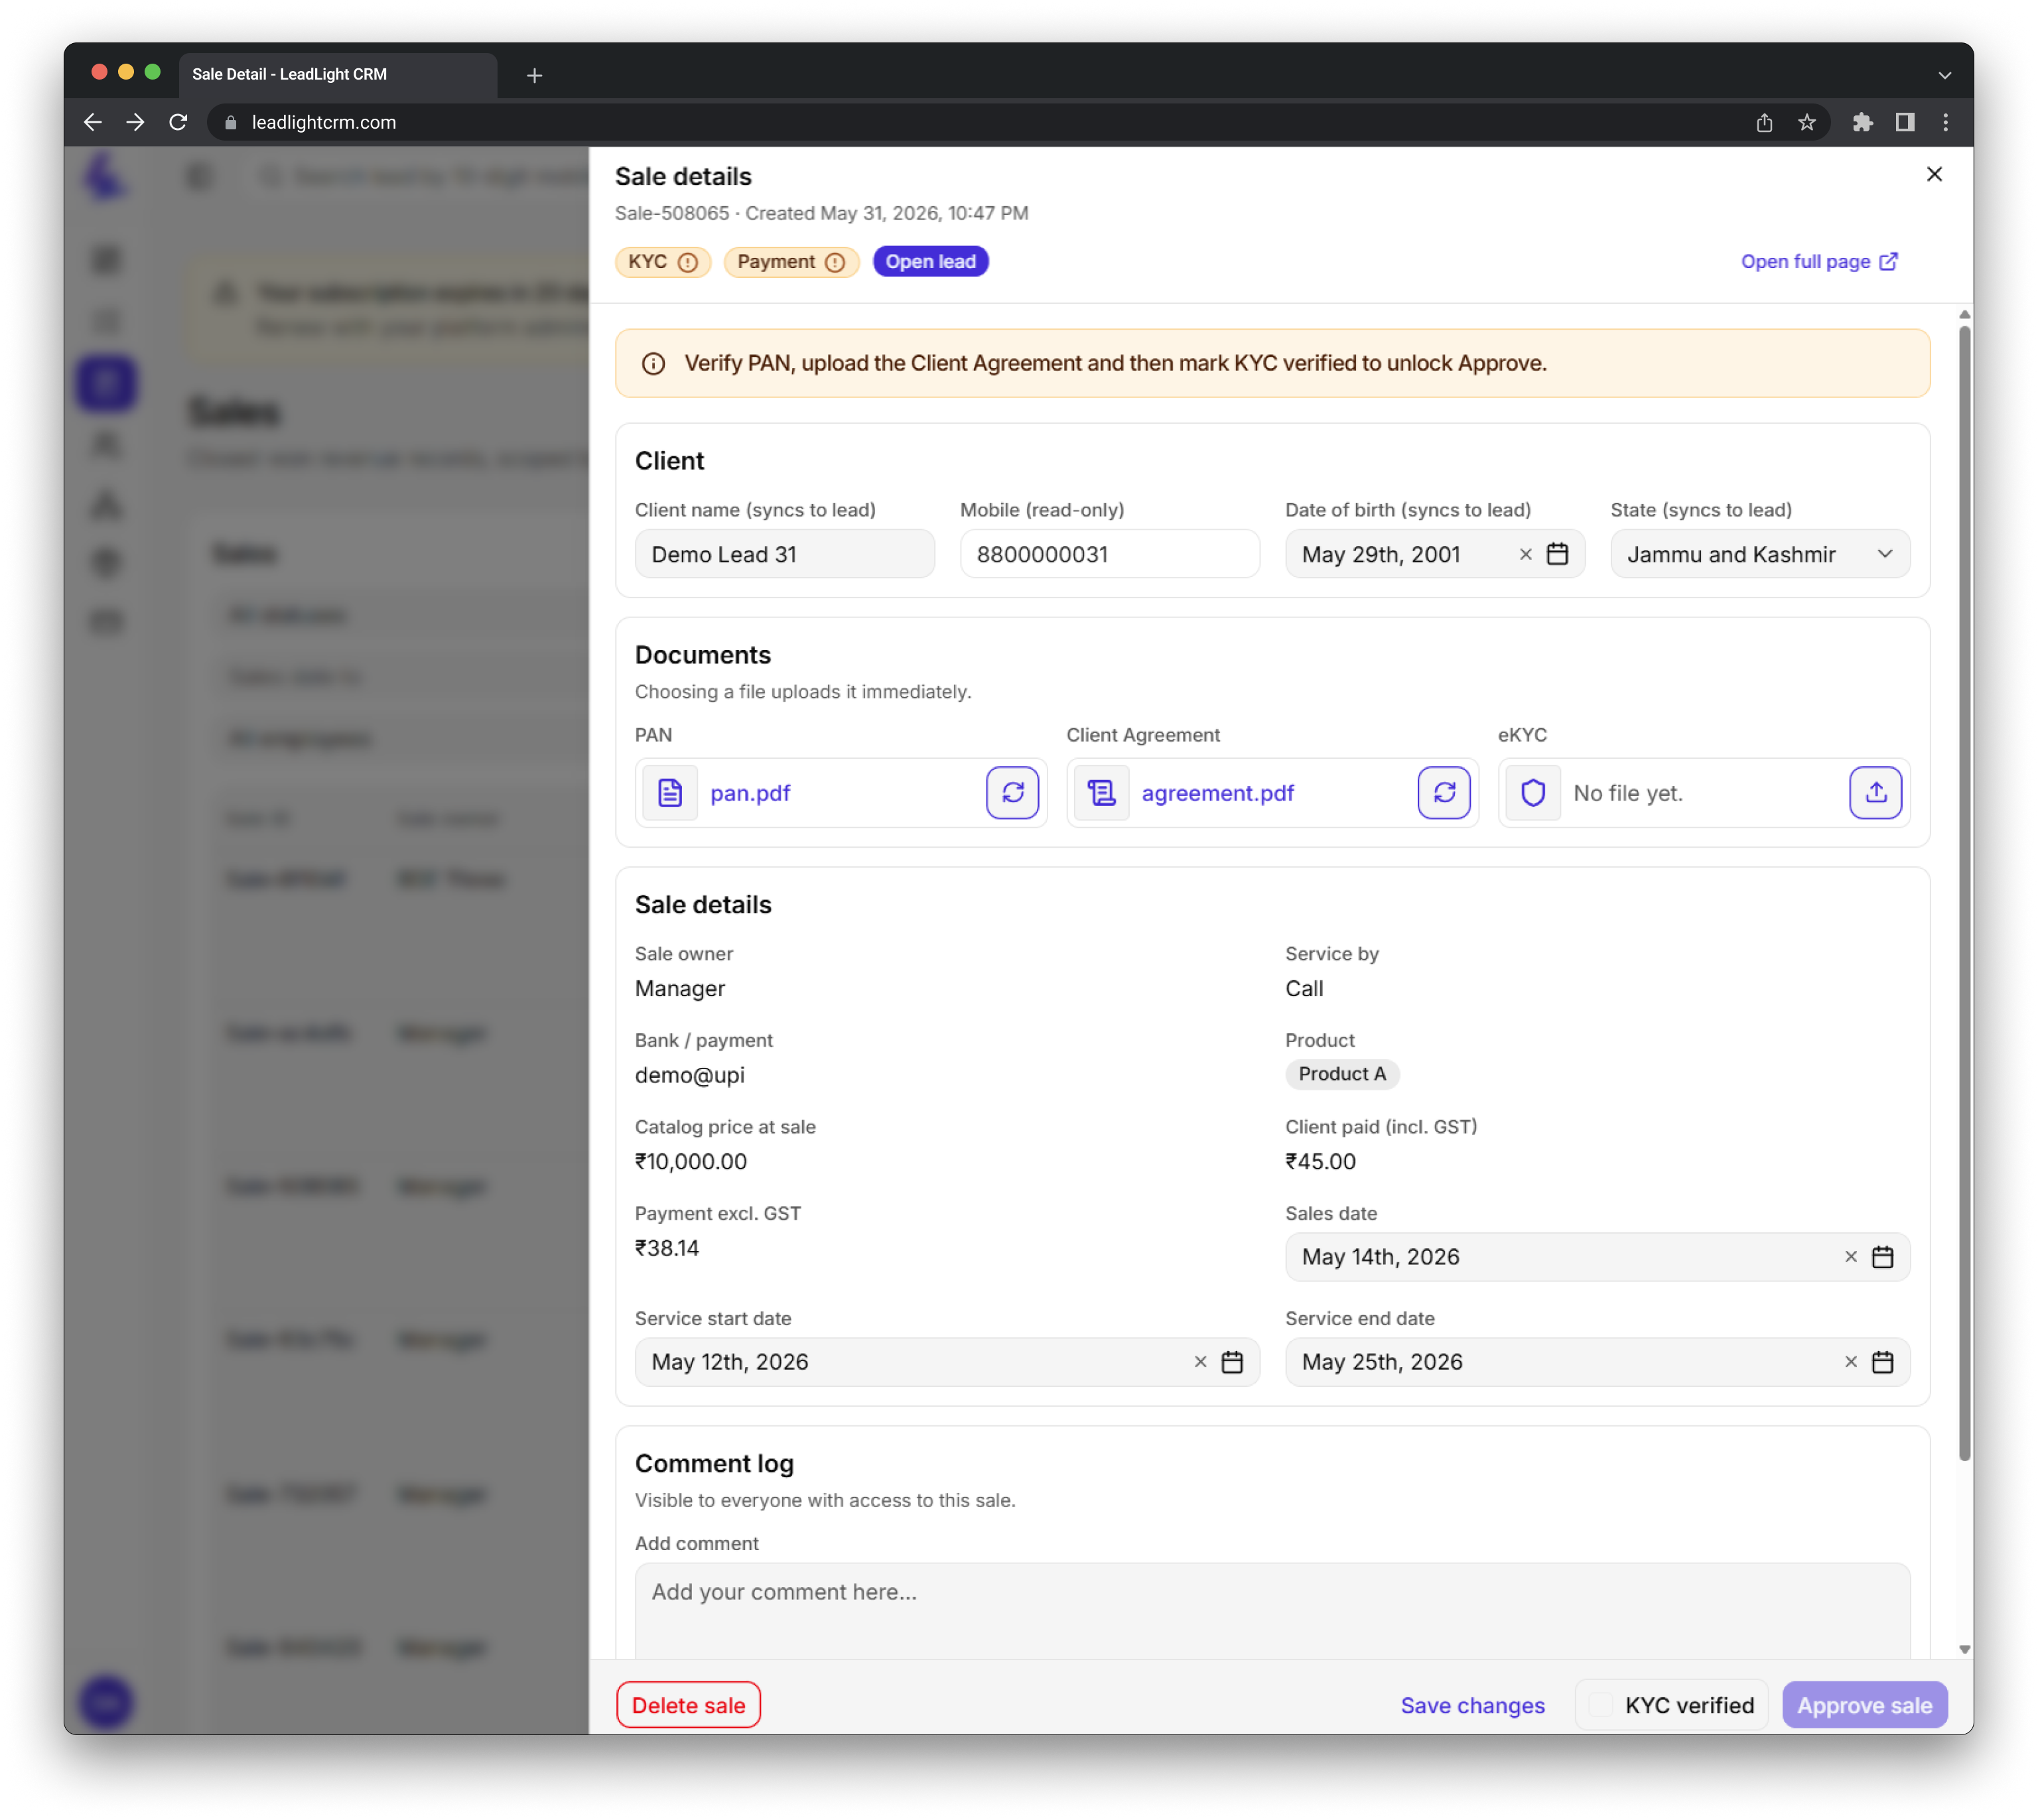2038x1820 pixels.
Task: Click Save changes
Action: point(1472,1705)
